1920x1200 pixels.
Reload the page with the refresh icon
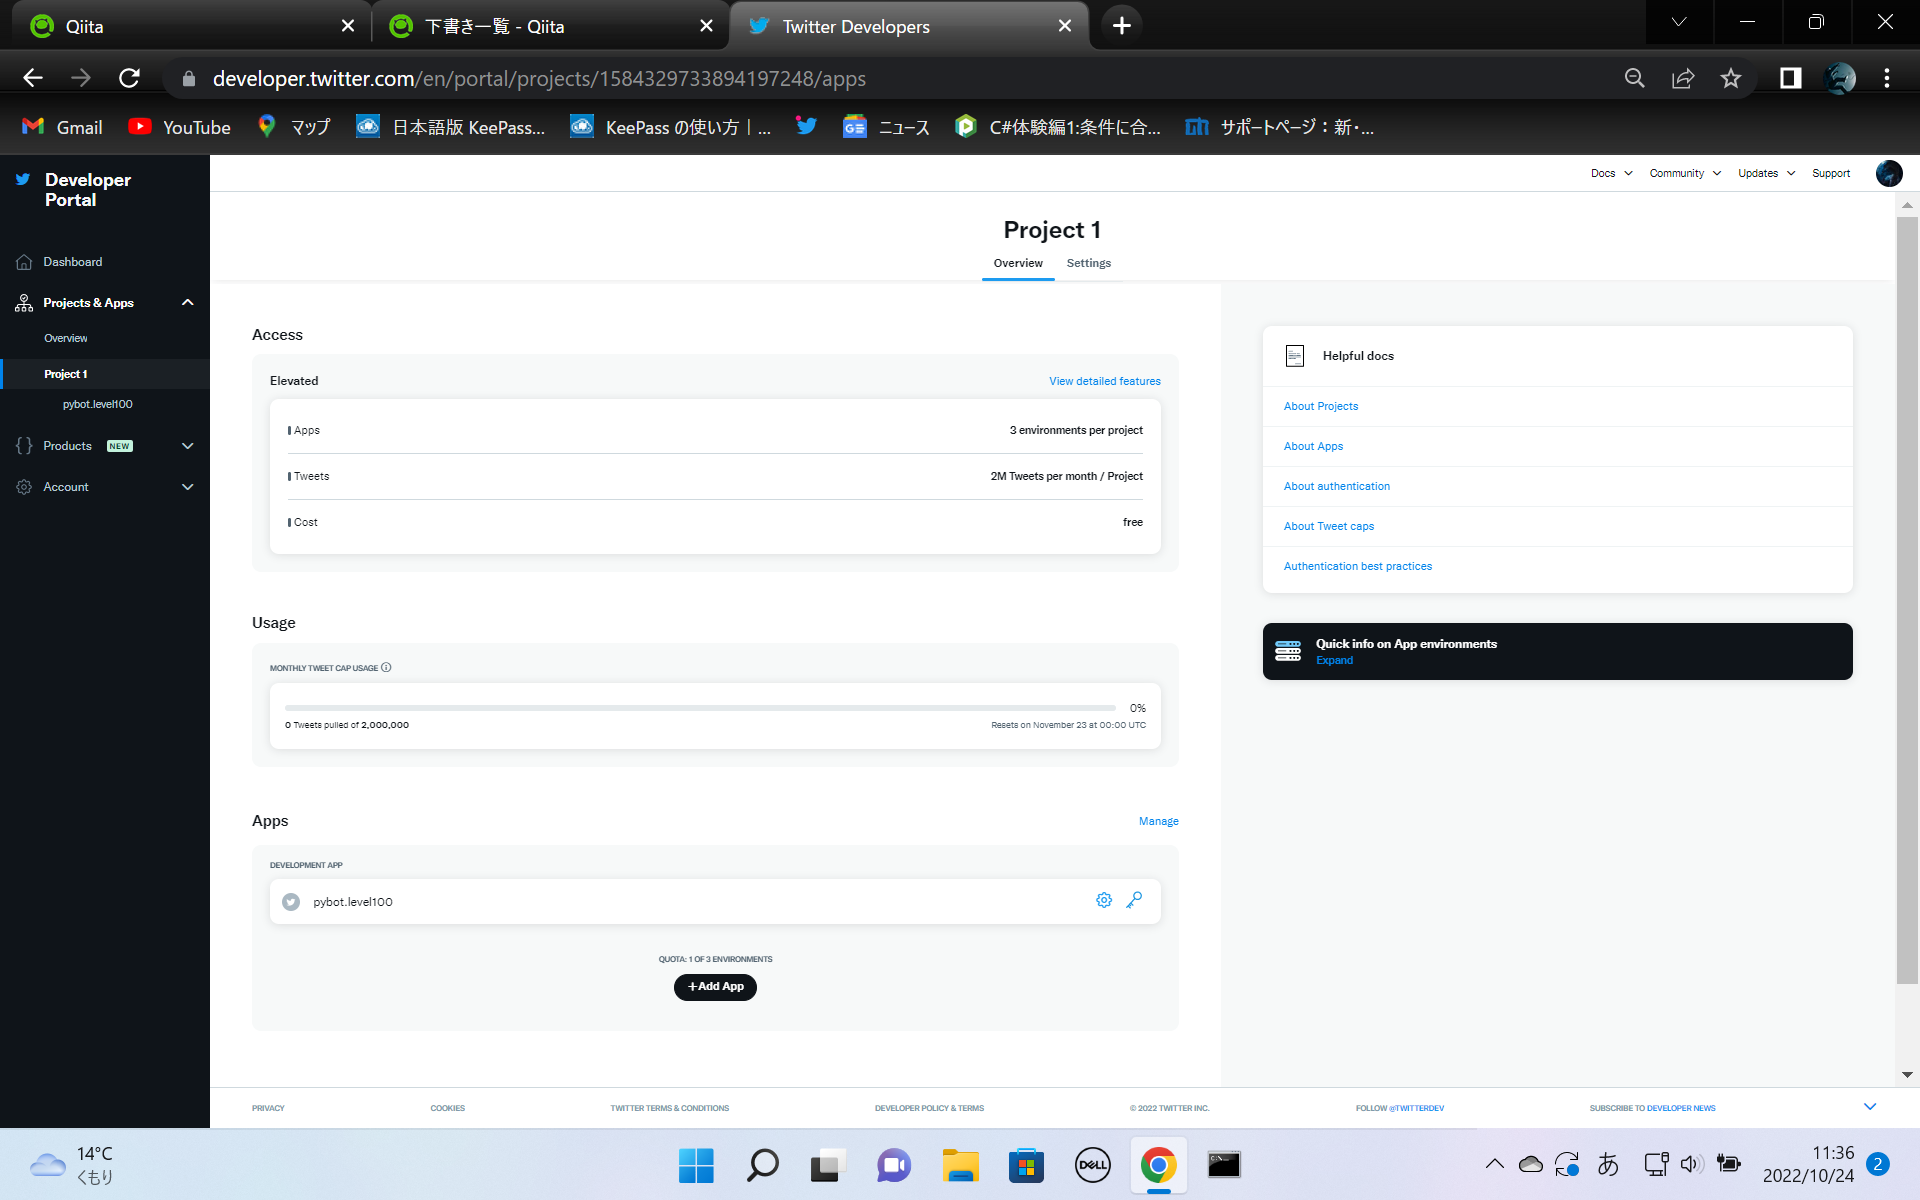(x=129, y=78)
